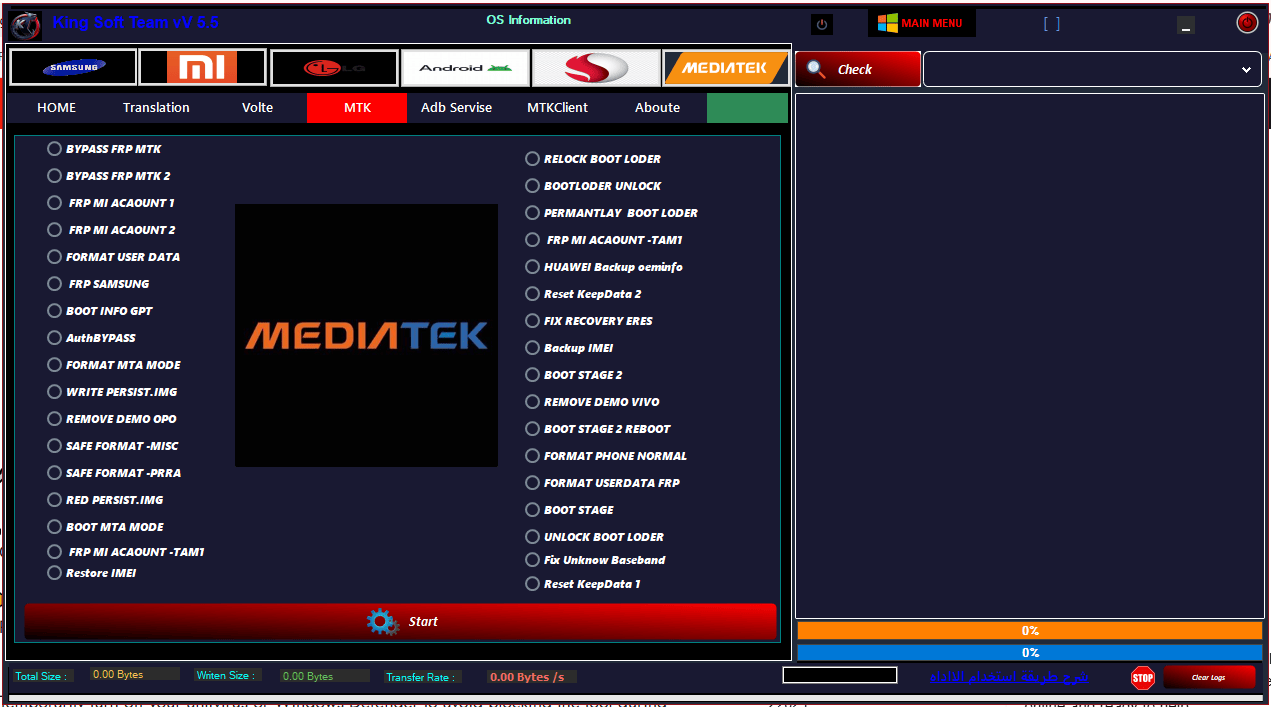
Task: Select SAFE FORMAT -MISC option
Action: point(113,446)
